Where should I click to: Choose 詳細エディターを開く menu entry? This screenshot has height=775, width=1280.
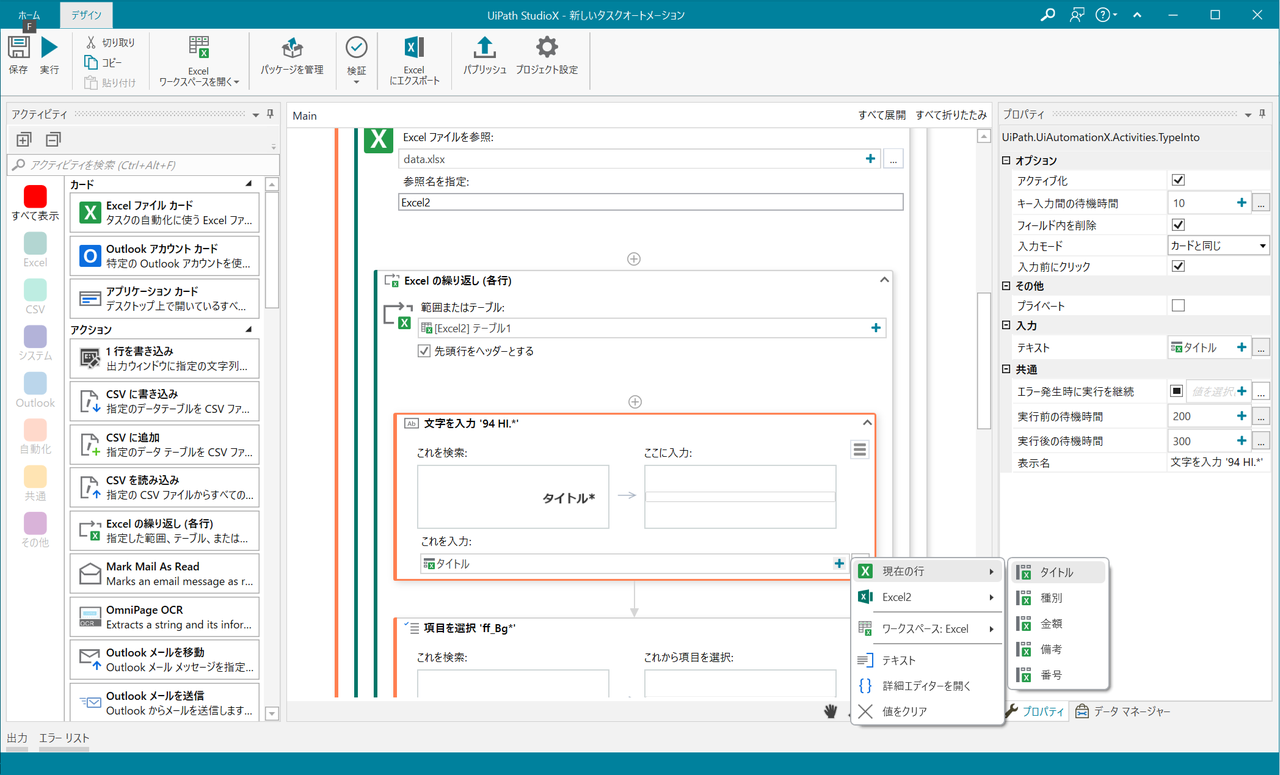926,686
